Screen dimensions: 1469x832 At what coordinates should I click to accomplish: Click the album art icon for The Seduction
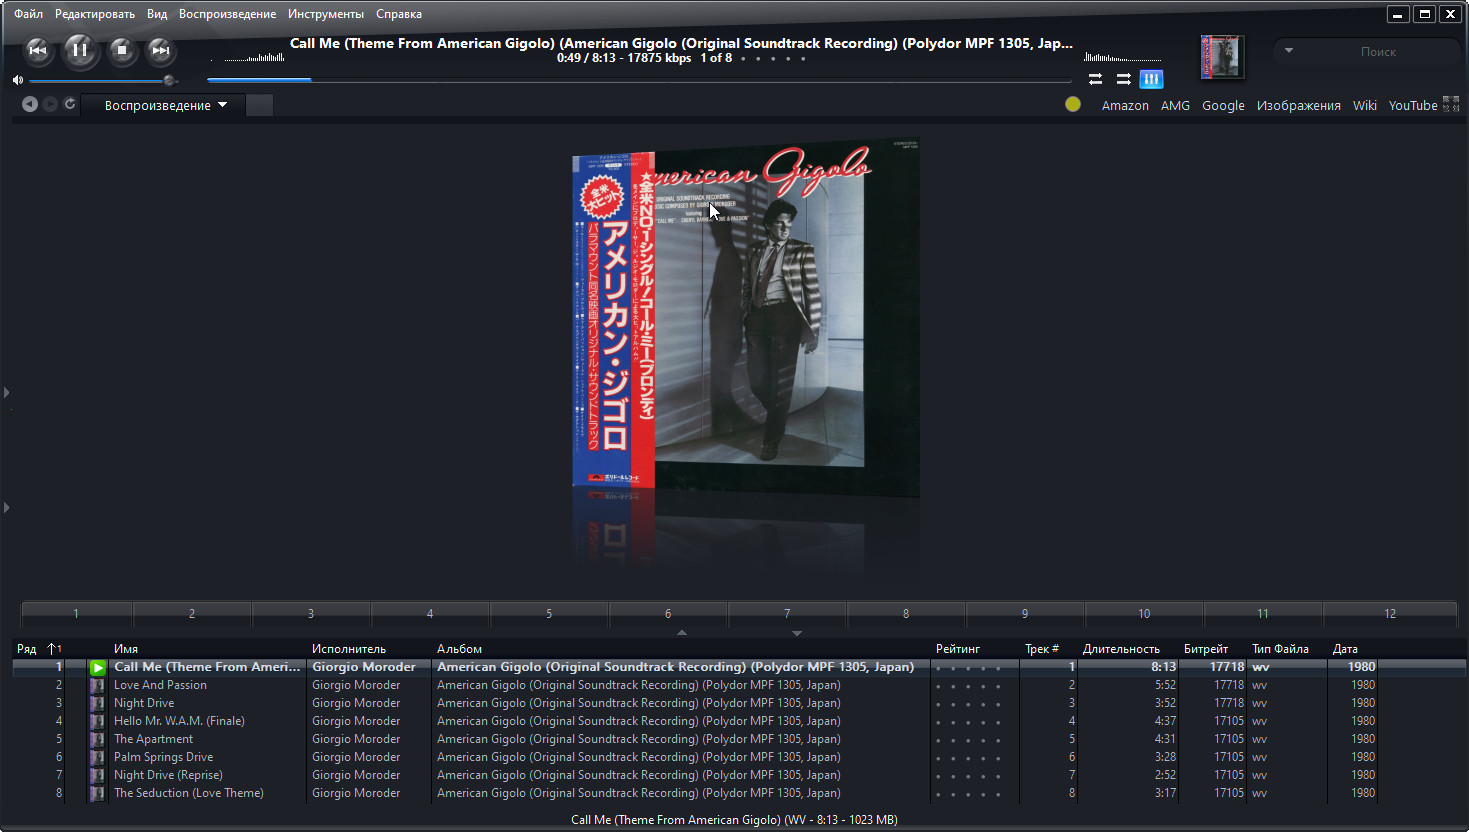[97, 793]
